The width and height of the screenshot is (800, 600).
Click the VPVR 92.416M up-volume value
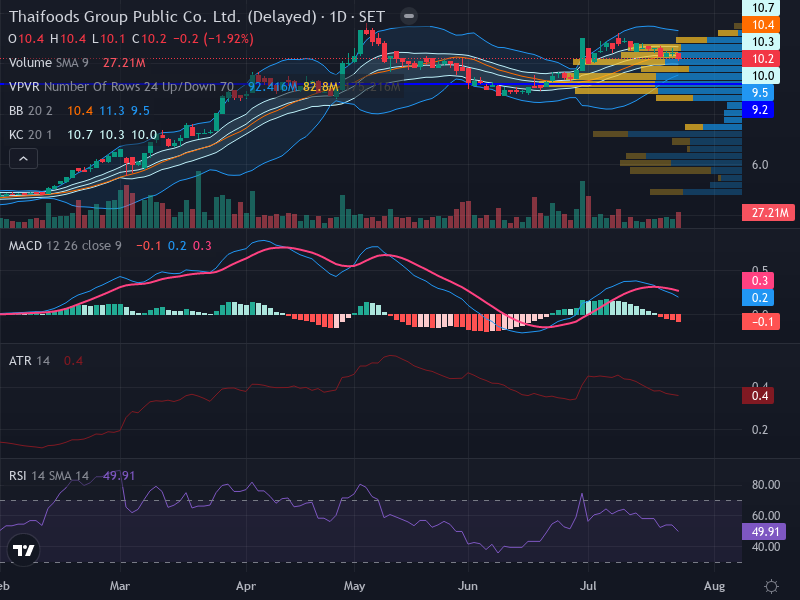272,87
